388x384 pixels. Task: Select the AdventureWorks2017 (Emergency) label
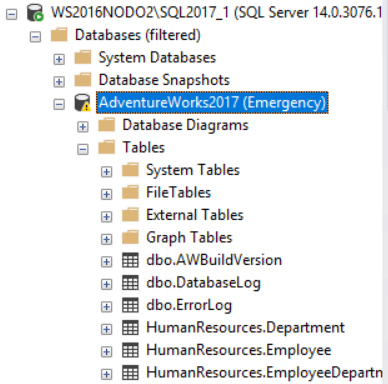coord(212,103)
